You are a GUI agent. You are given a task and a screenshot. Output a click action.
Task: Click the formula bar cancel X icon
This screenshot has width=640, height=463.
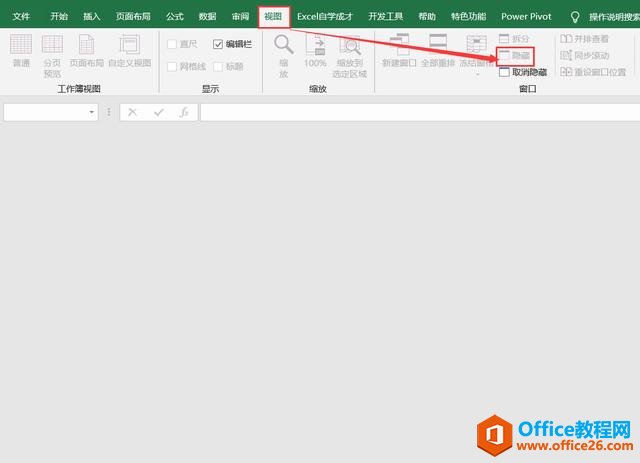click(x=132, y=112)
